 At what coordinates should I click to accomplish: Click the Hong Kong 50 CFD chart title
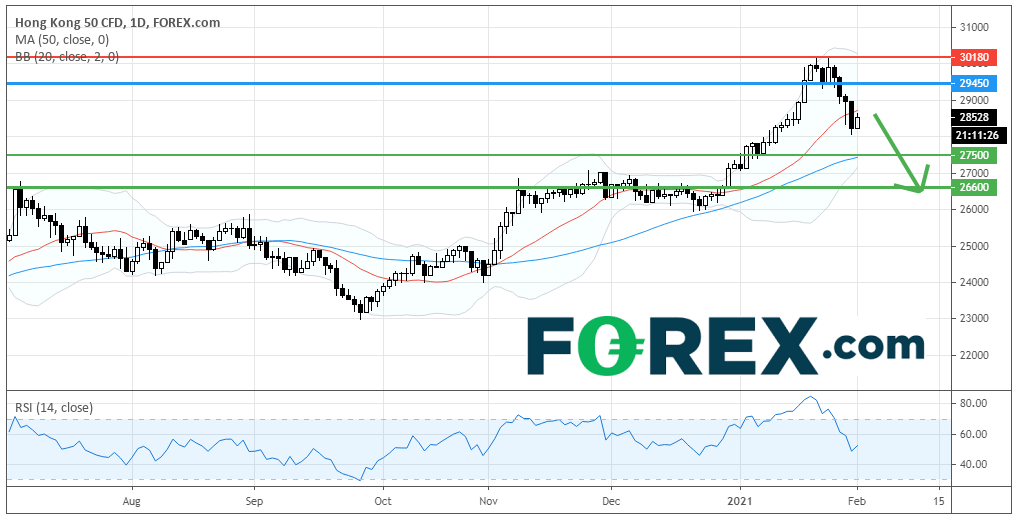tap(117, 23)
